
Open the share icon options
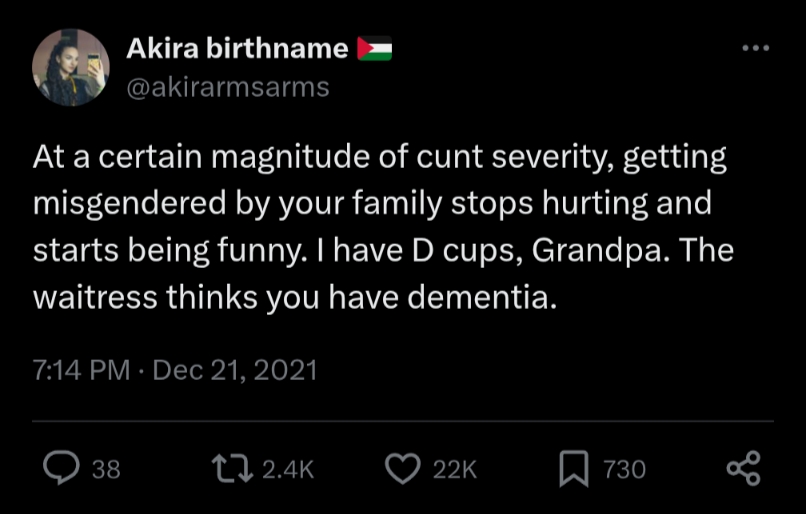(741, 468)
